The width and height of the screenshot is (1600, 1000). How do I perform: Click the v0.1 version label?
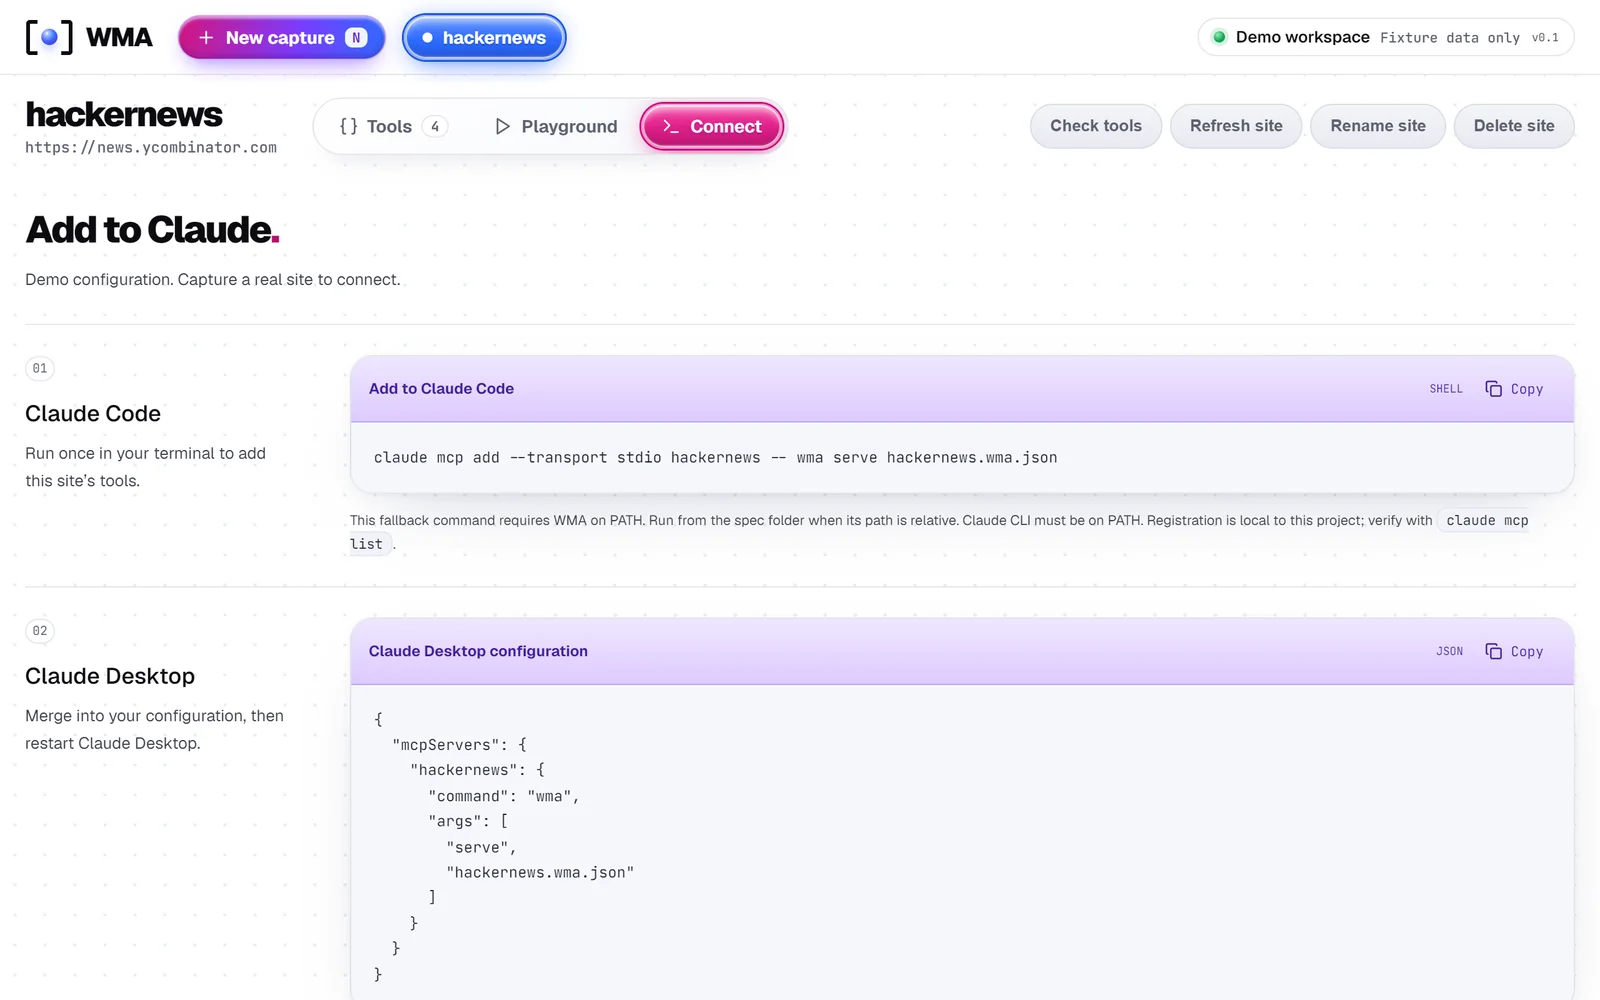coord(1545,38)
